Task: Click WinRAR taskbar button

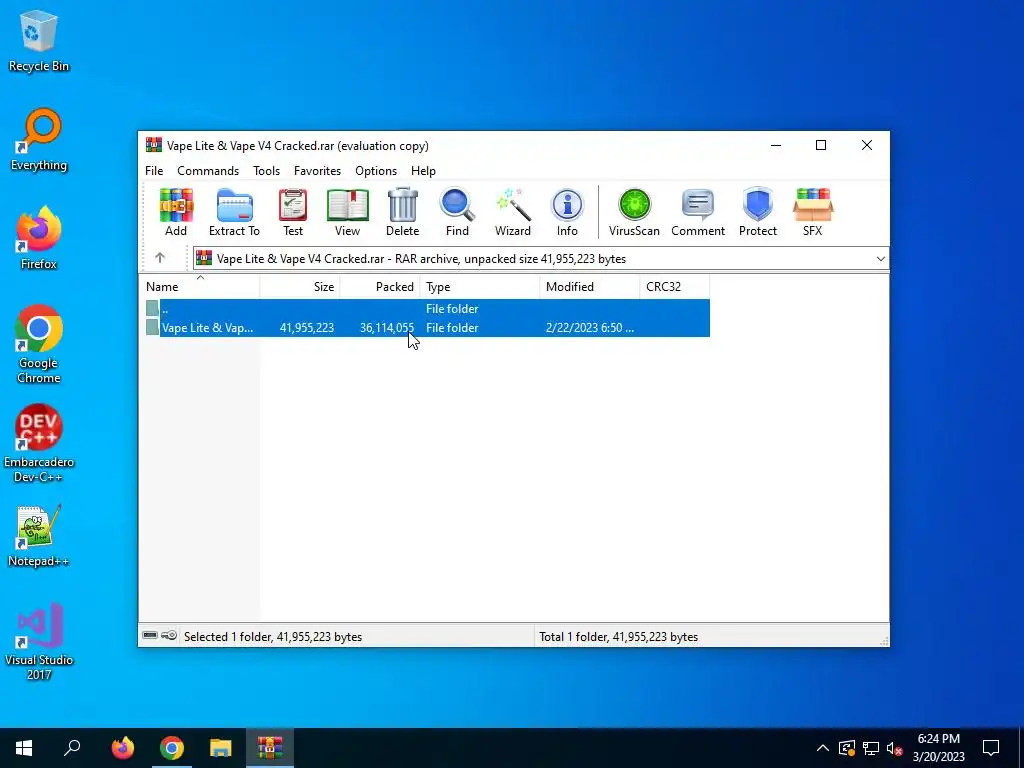Action: click(x=270, y=748)
